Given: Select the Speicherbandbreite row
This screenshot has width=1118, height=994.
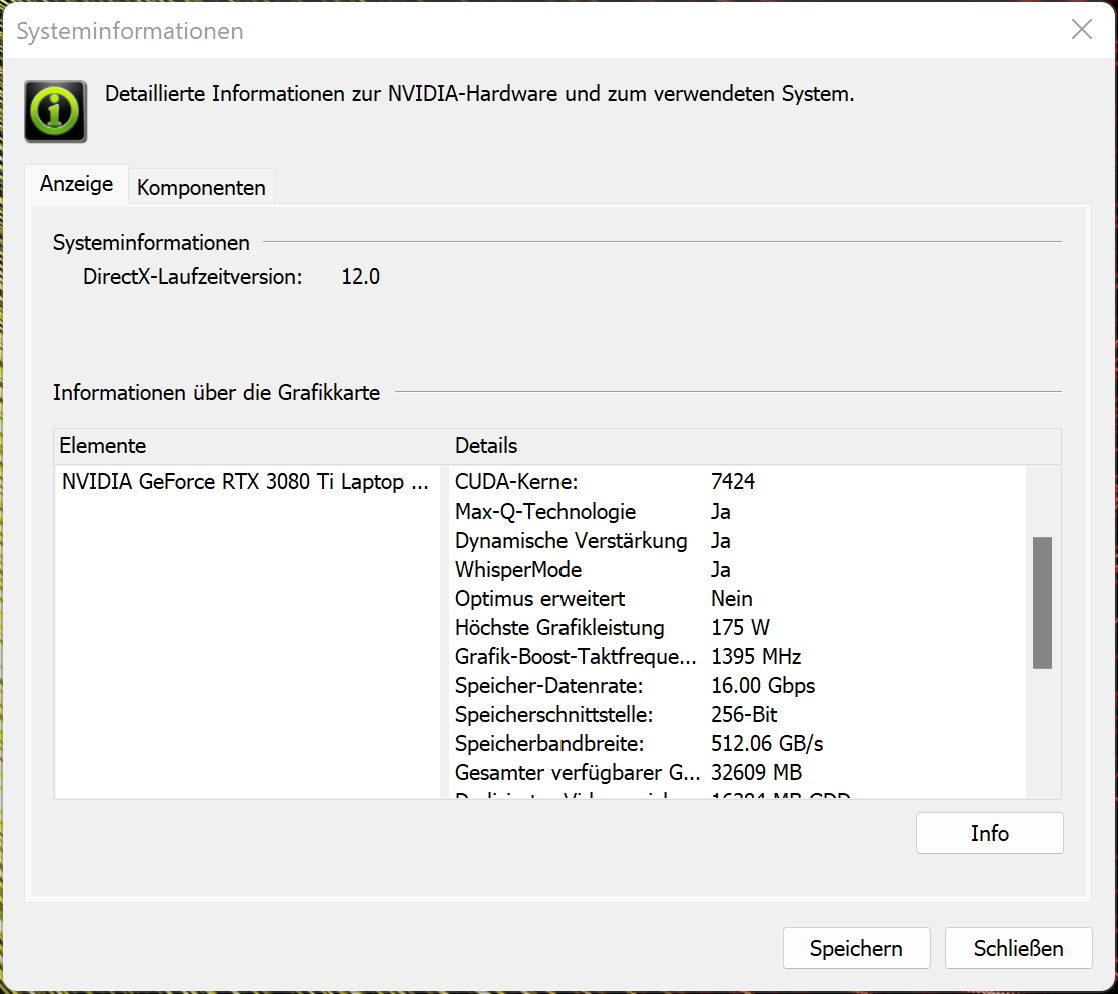Looking at the screenshot, I should point(738,744).
